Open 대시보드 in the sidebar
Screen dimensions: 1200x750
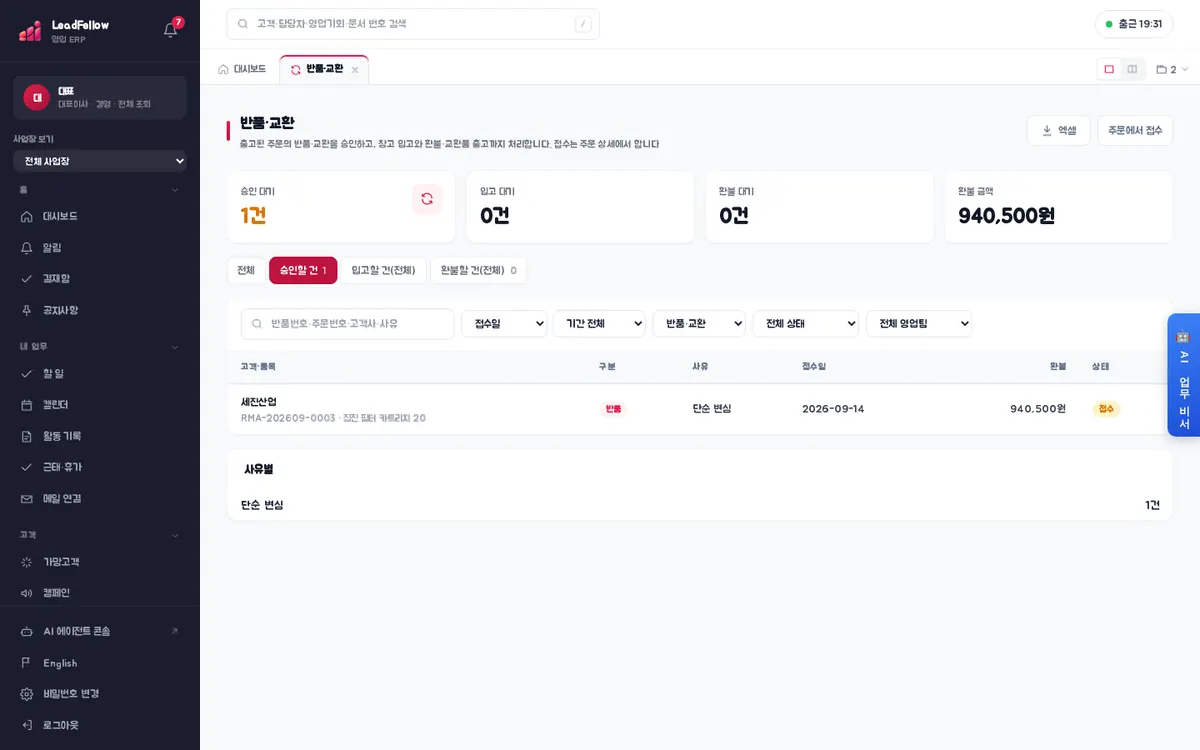100,216
